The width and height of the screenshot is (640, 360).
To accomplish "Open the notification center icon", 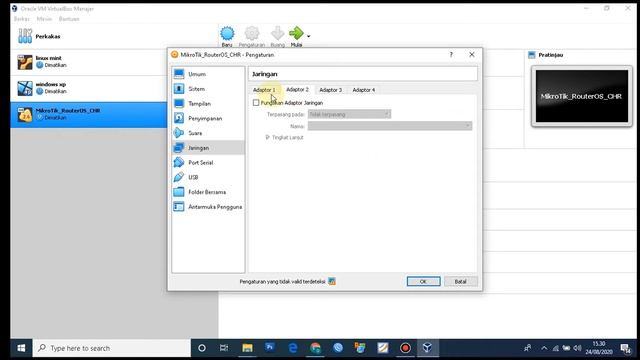I will 625,348.
